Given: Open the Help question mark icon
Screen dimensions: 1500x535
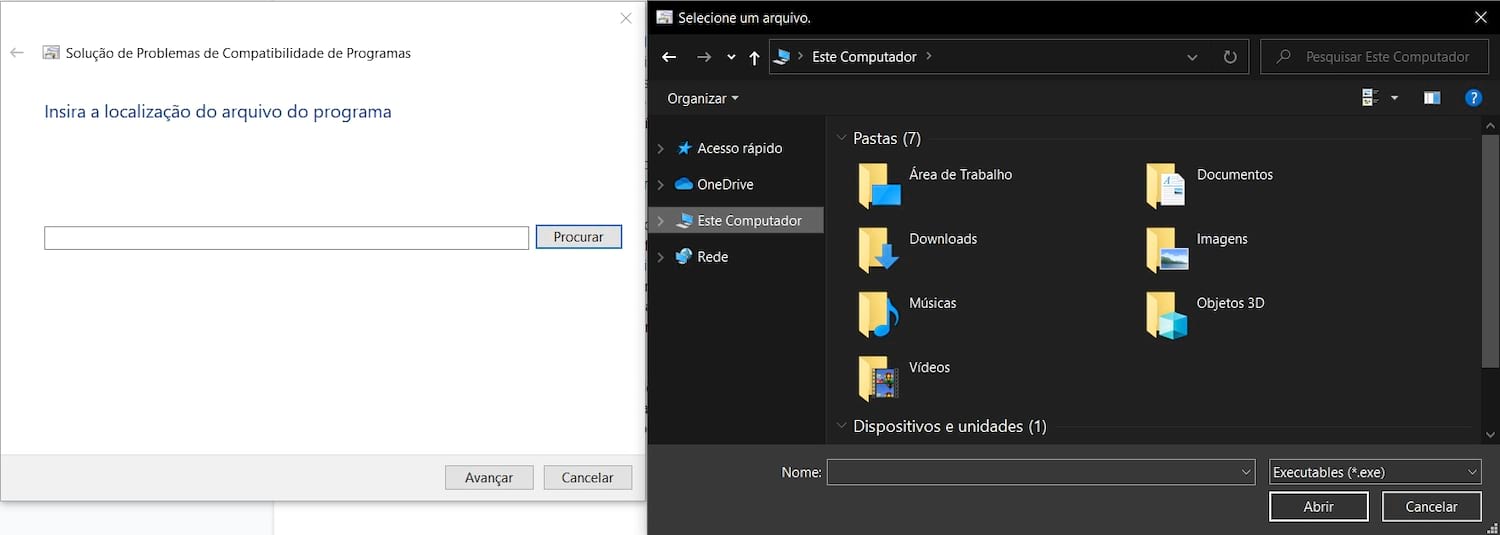Looking at the screenshot, I should click(1472, 98).
